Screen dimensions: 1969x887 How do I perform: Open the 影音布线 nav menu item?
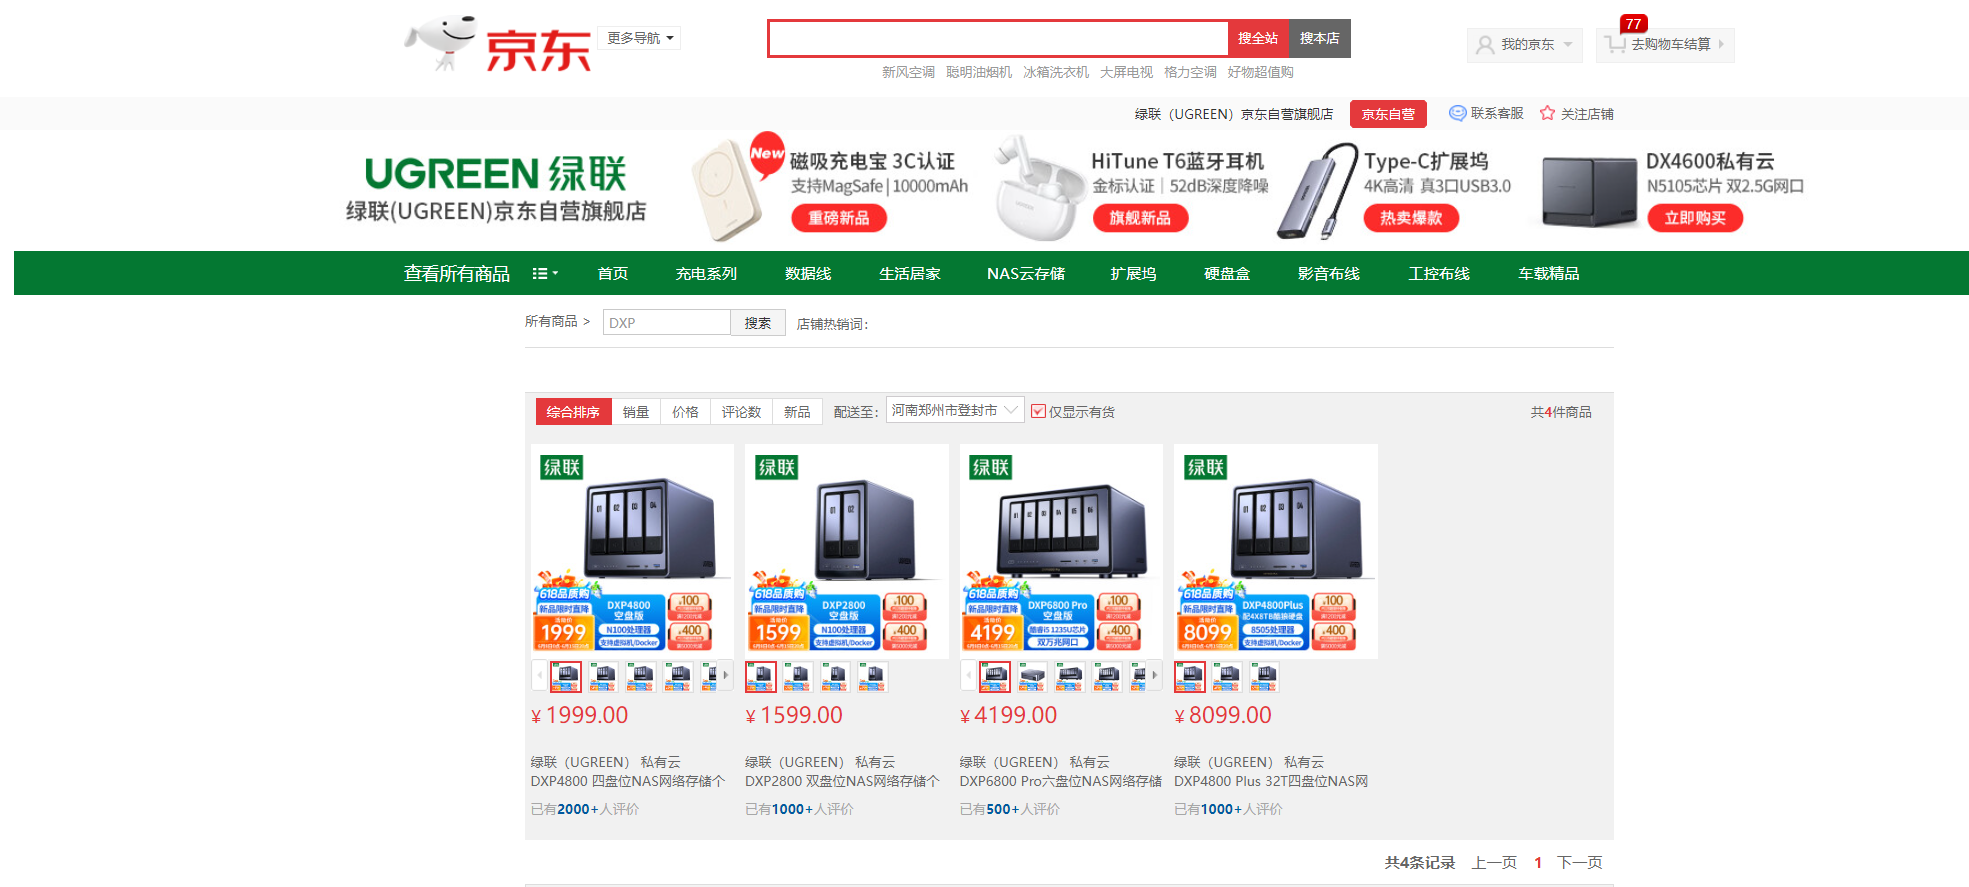coord(1329,274)
